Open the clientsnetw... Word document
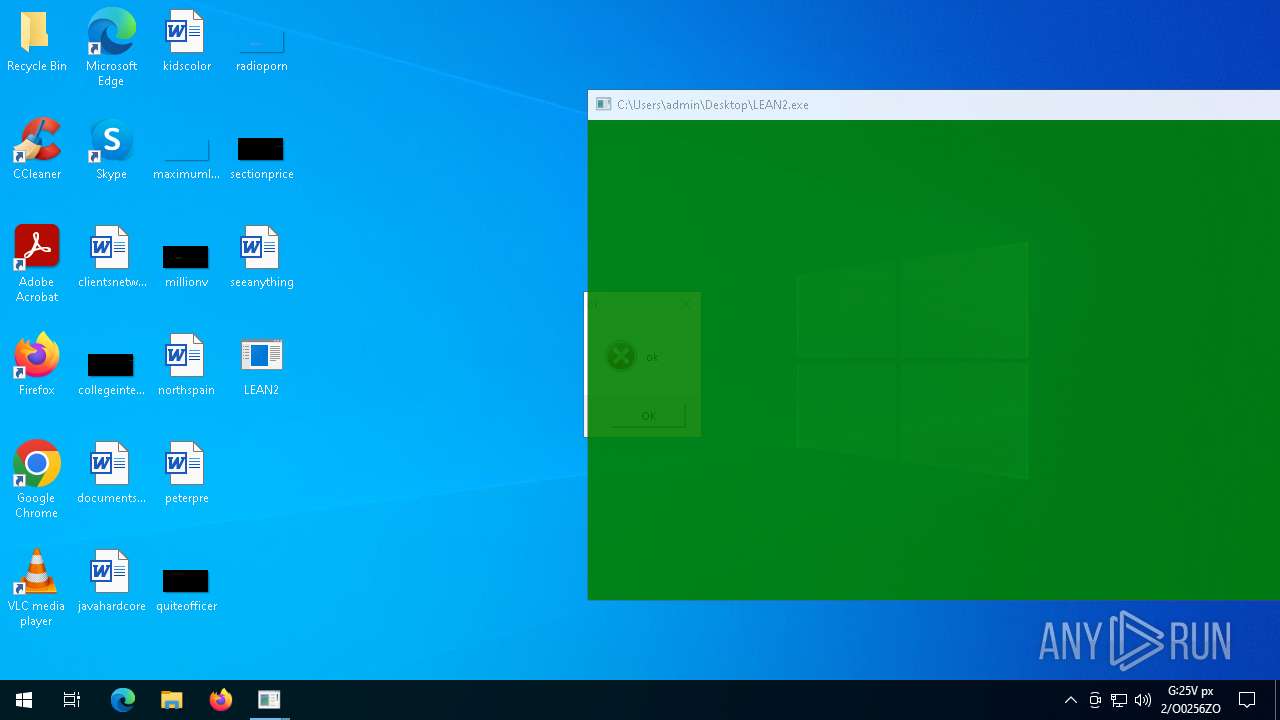1280x720 pixels. (x=111, y=258)
